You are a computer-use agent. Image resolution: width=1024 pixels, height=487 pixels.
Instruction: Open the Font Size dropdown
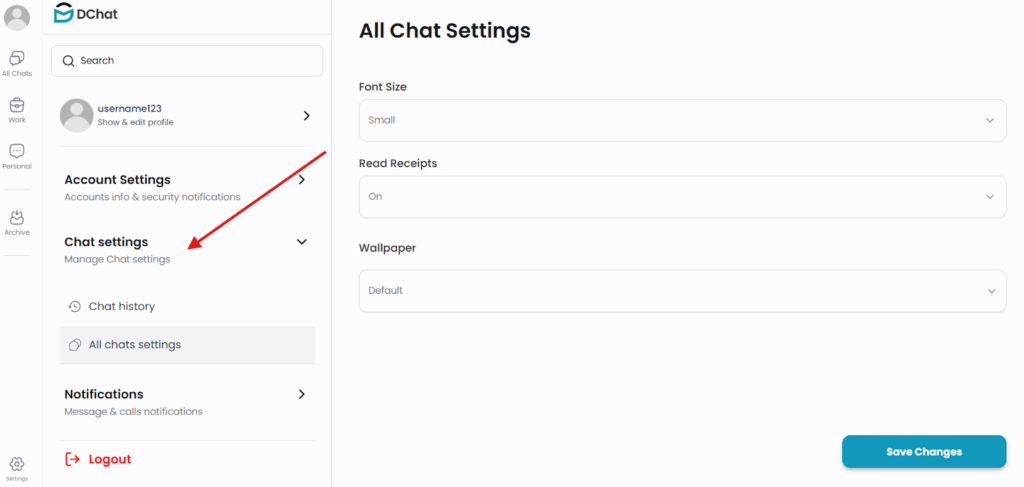682,120
